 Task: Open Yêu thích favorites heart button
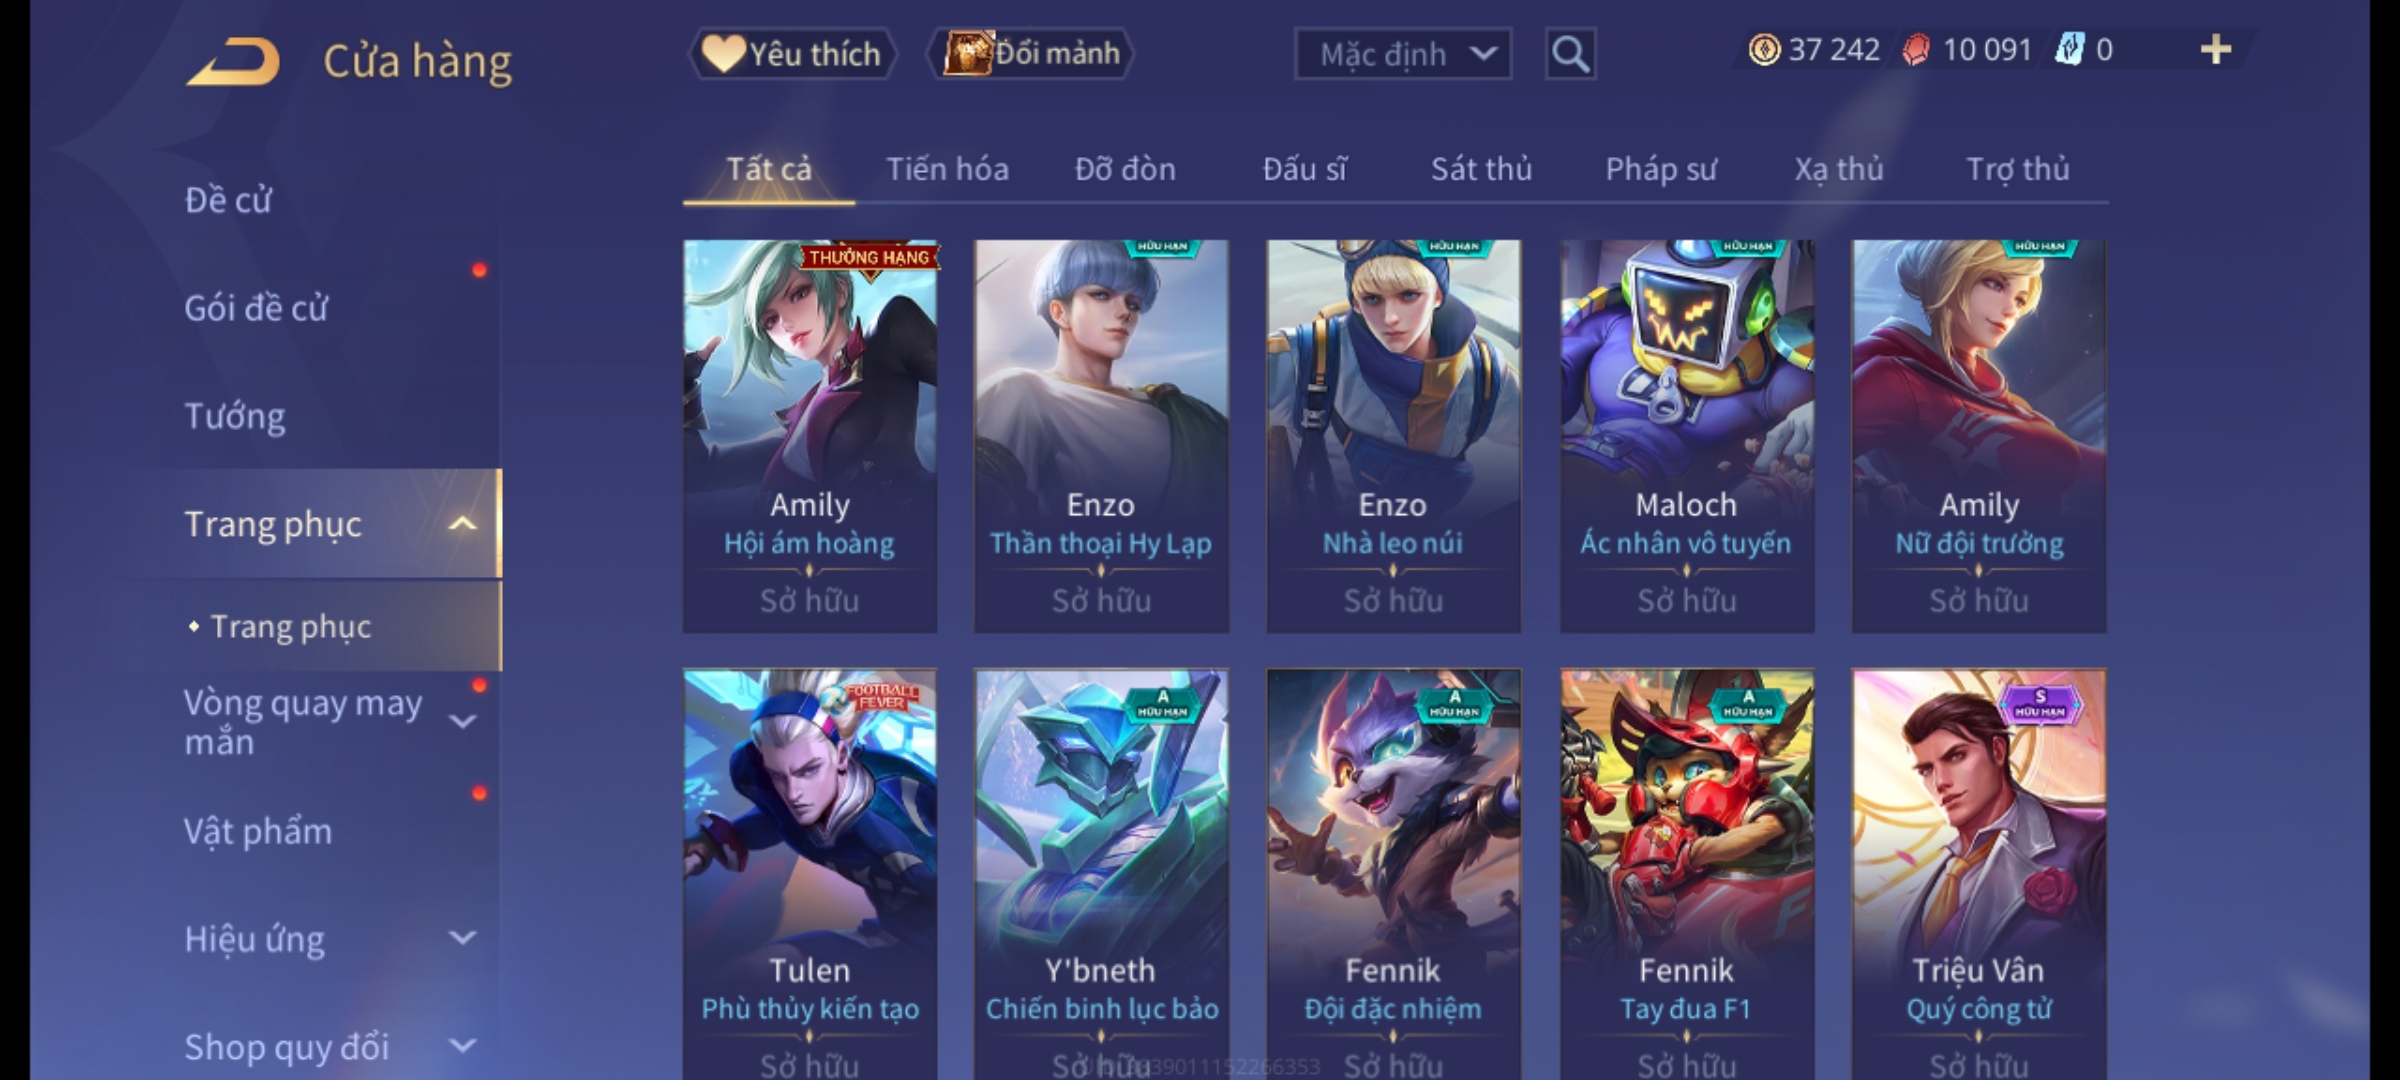click(792, 53)
